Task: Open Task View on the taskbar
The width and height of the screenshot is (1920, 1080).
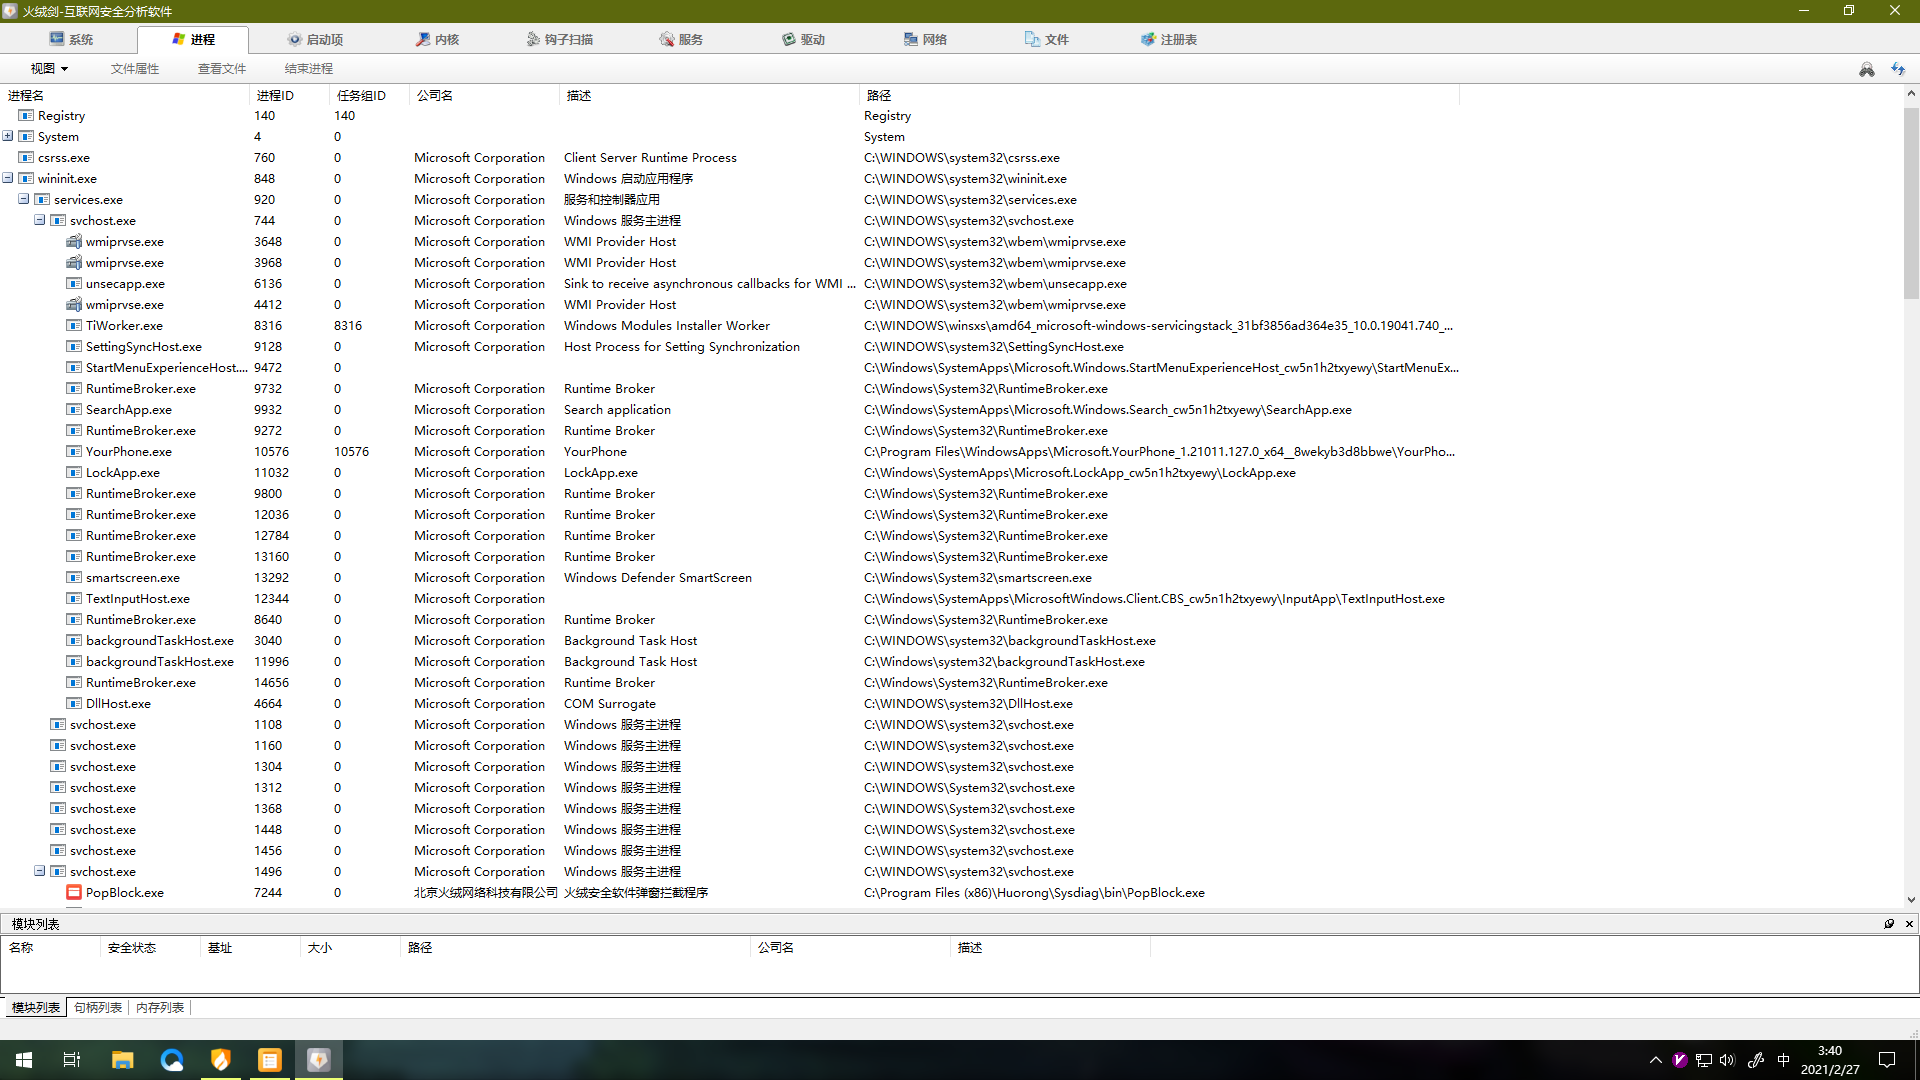Action: pyautogui.click(x=72, y=1060)
